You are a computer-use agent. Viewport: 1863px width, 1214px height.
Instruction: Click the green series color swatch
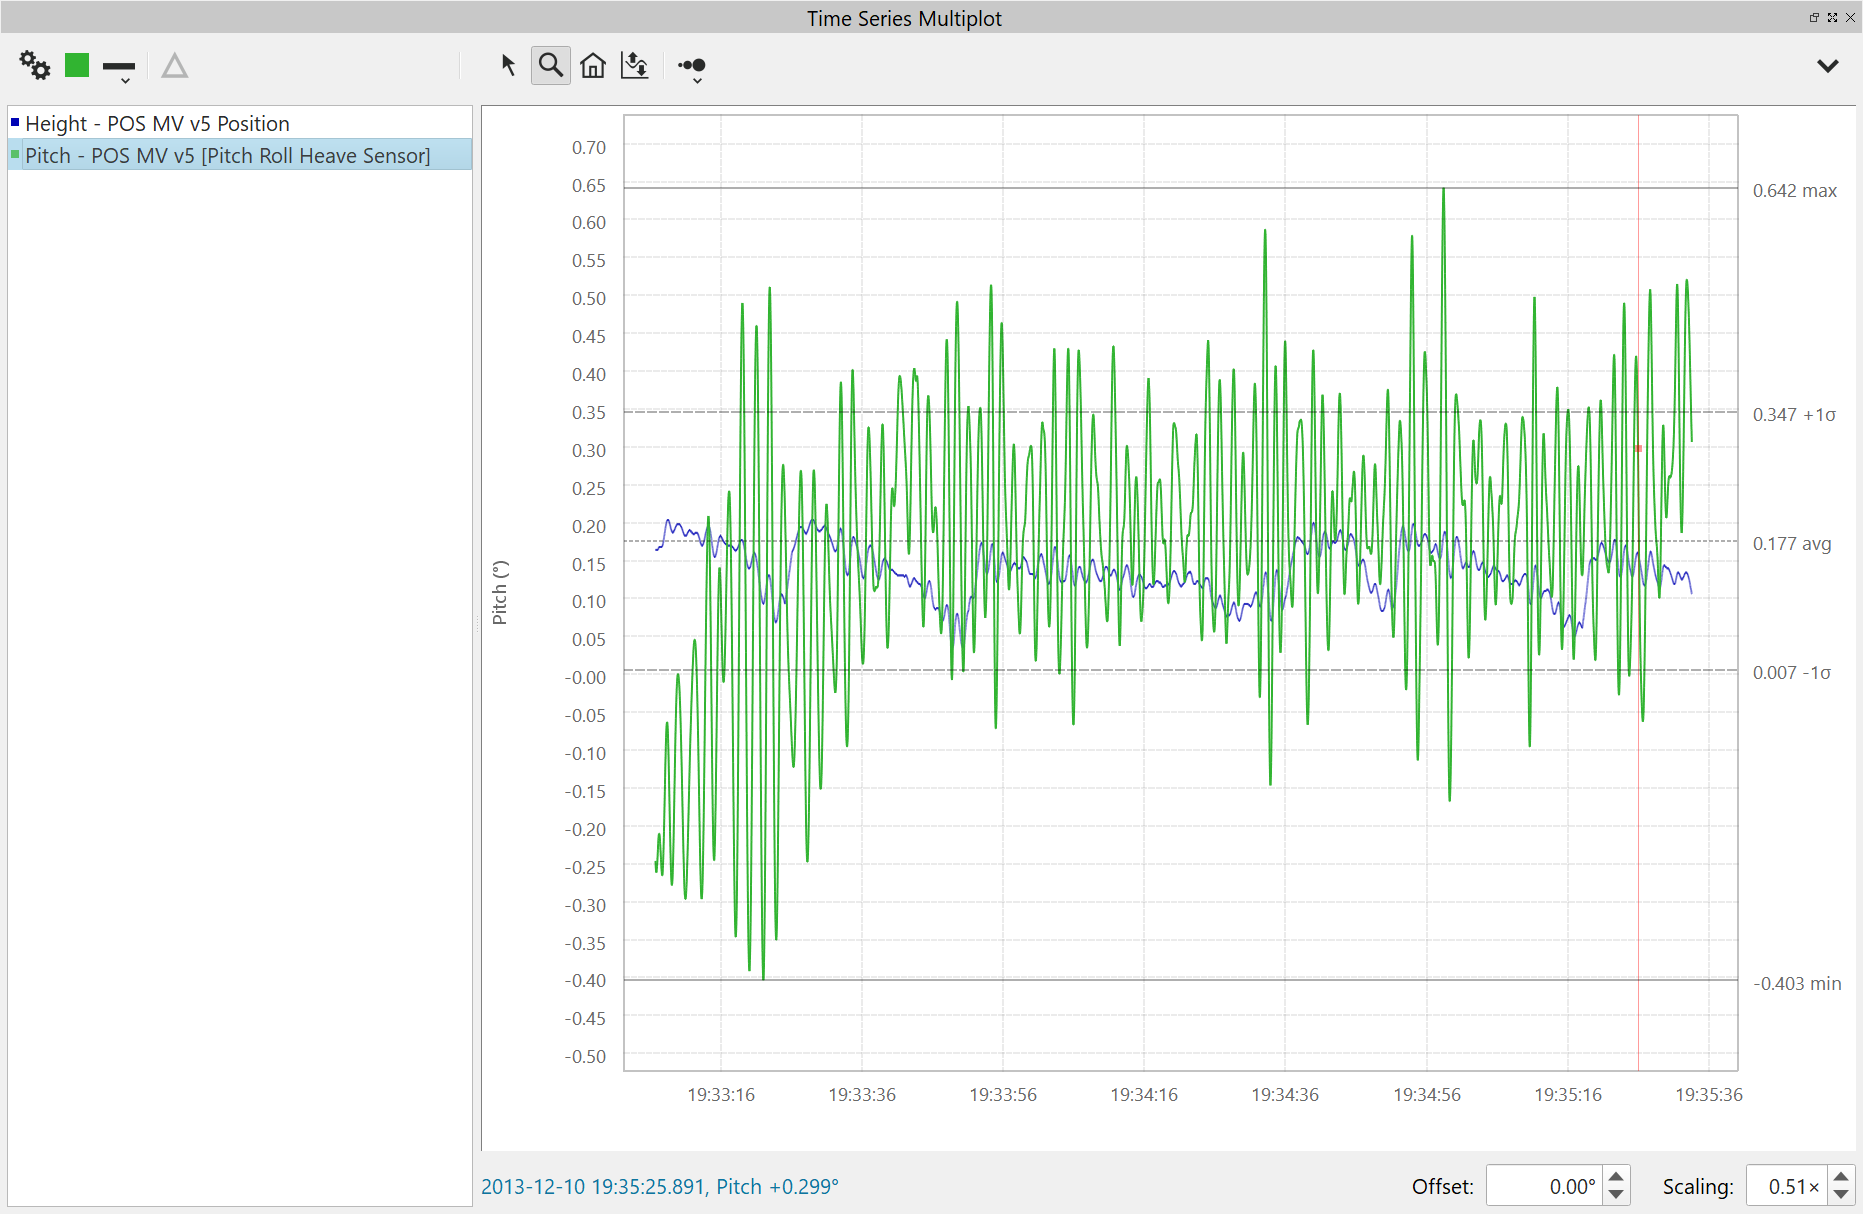click(77, 66)
